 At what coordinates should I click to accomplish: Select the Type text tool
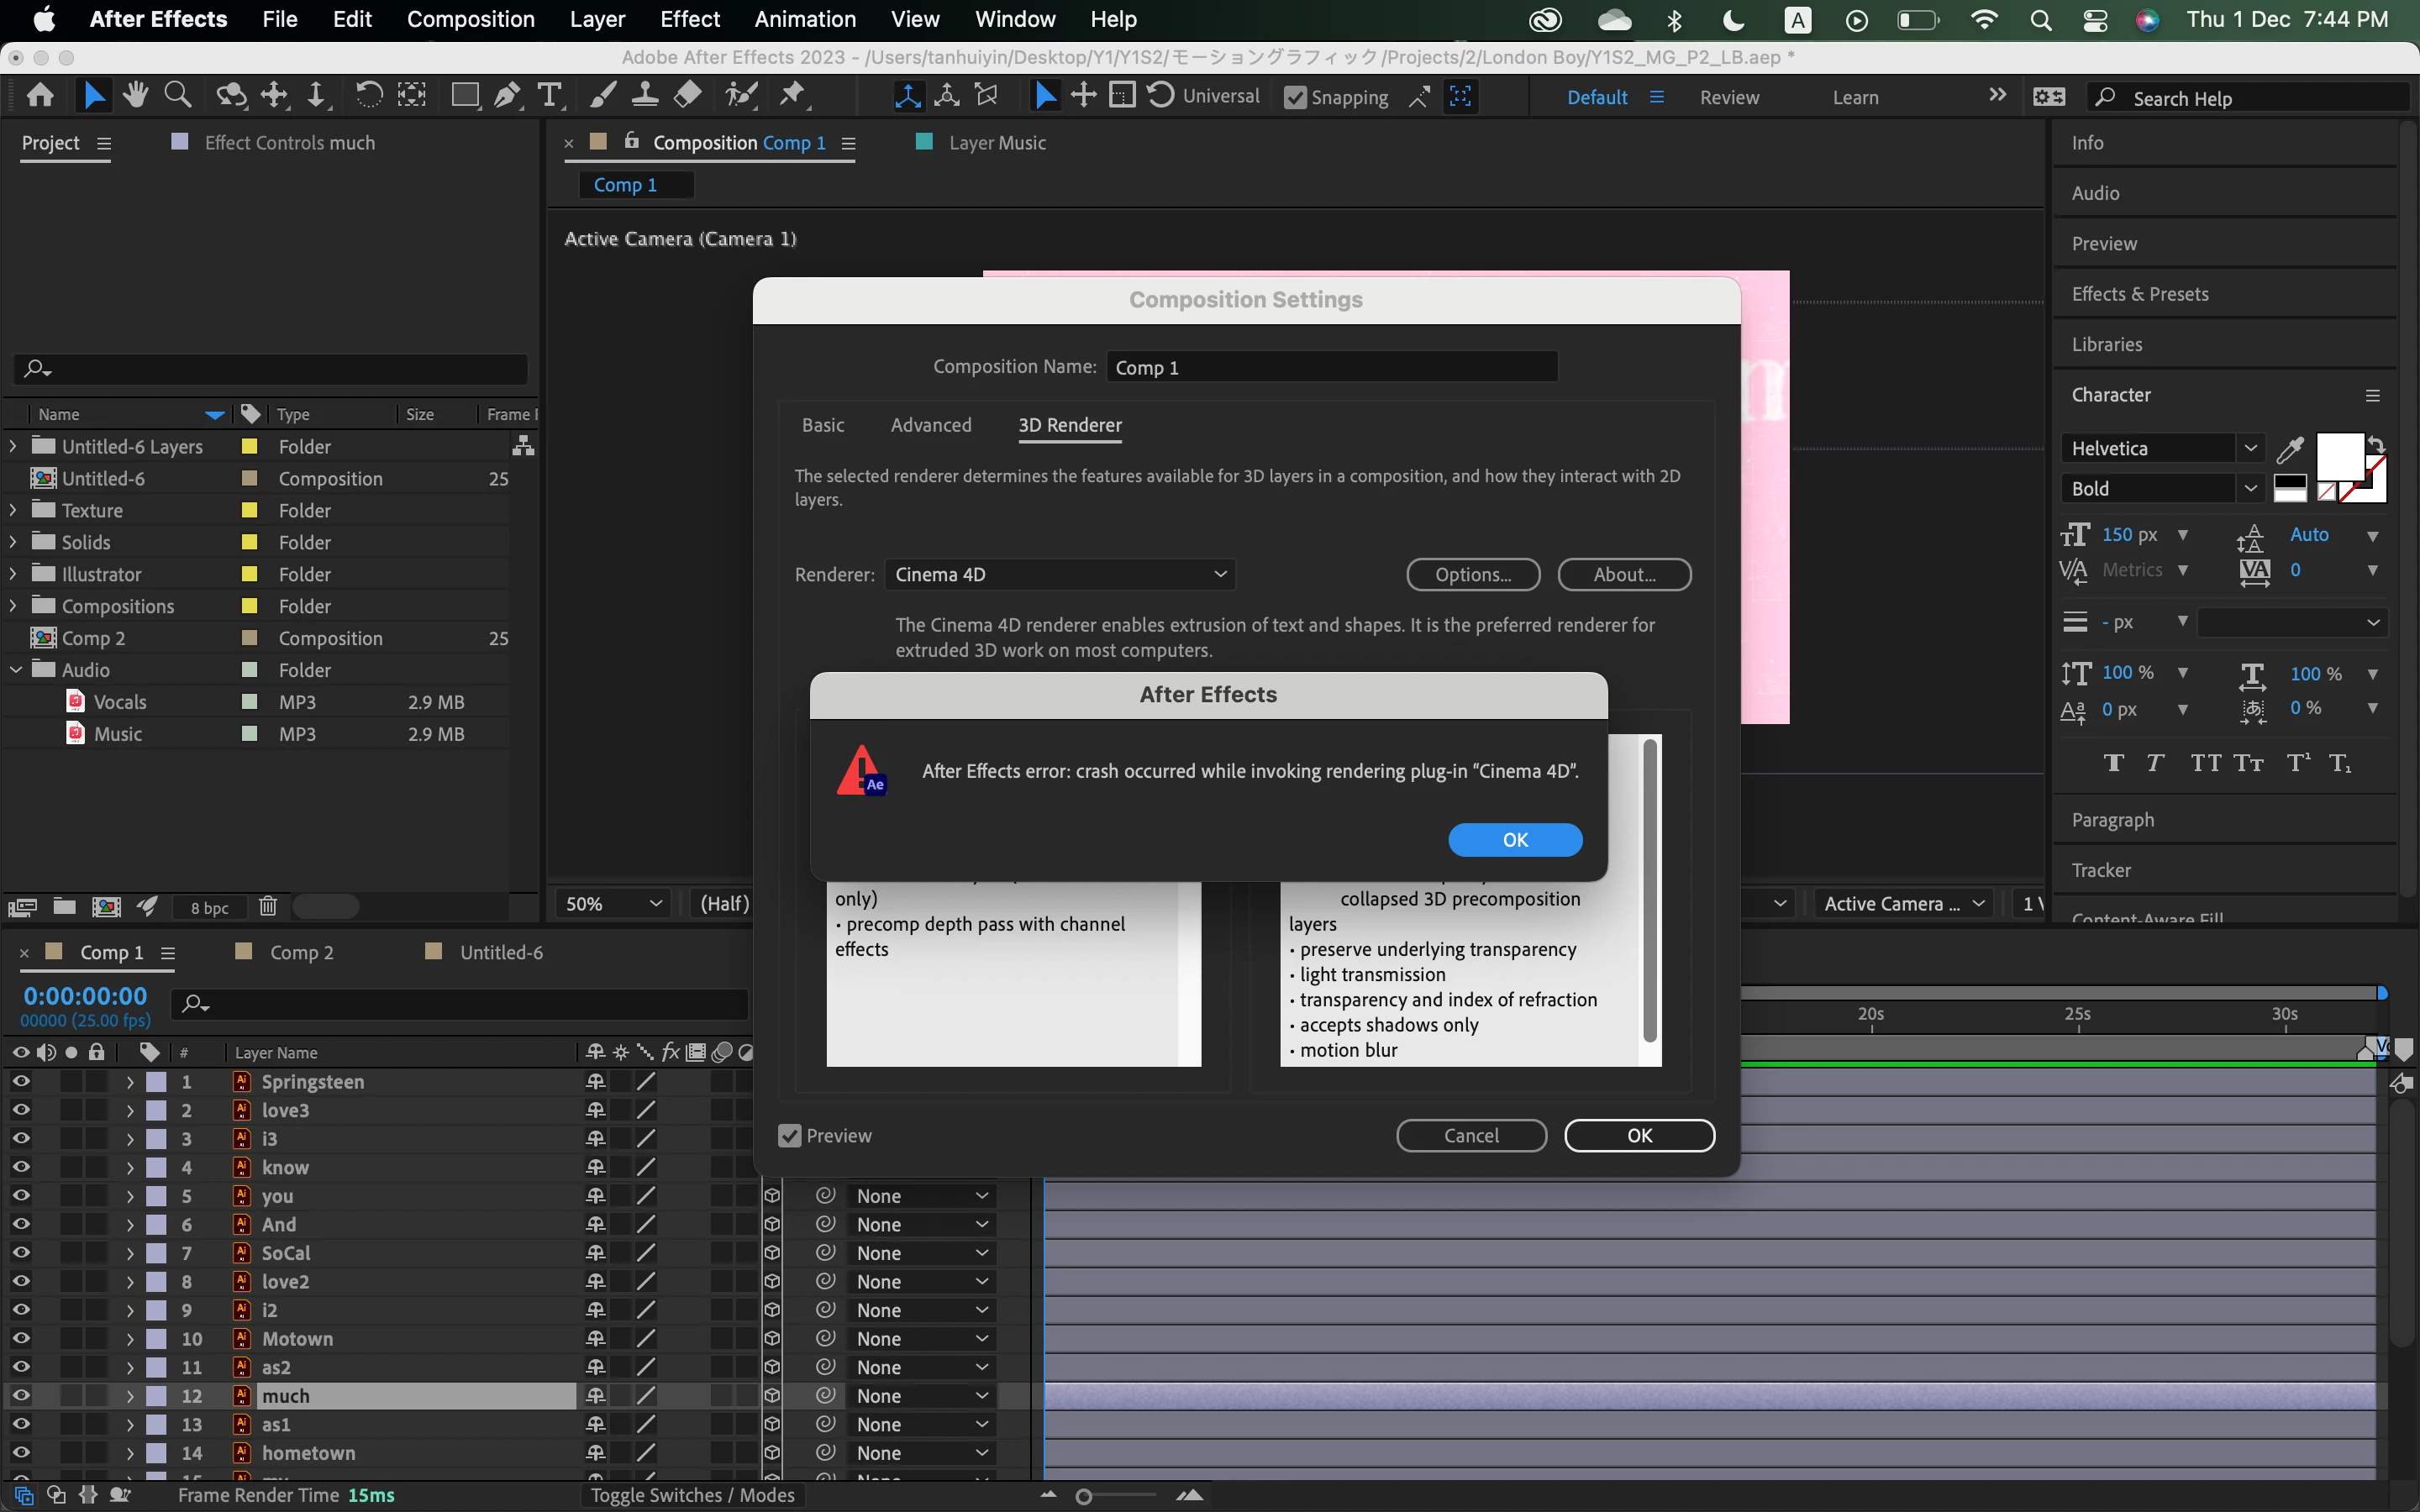click(x=549, y=96)
